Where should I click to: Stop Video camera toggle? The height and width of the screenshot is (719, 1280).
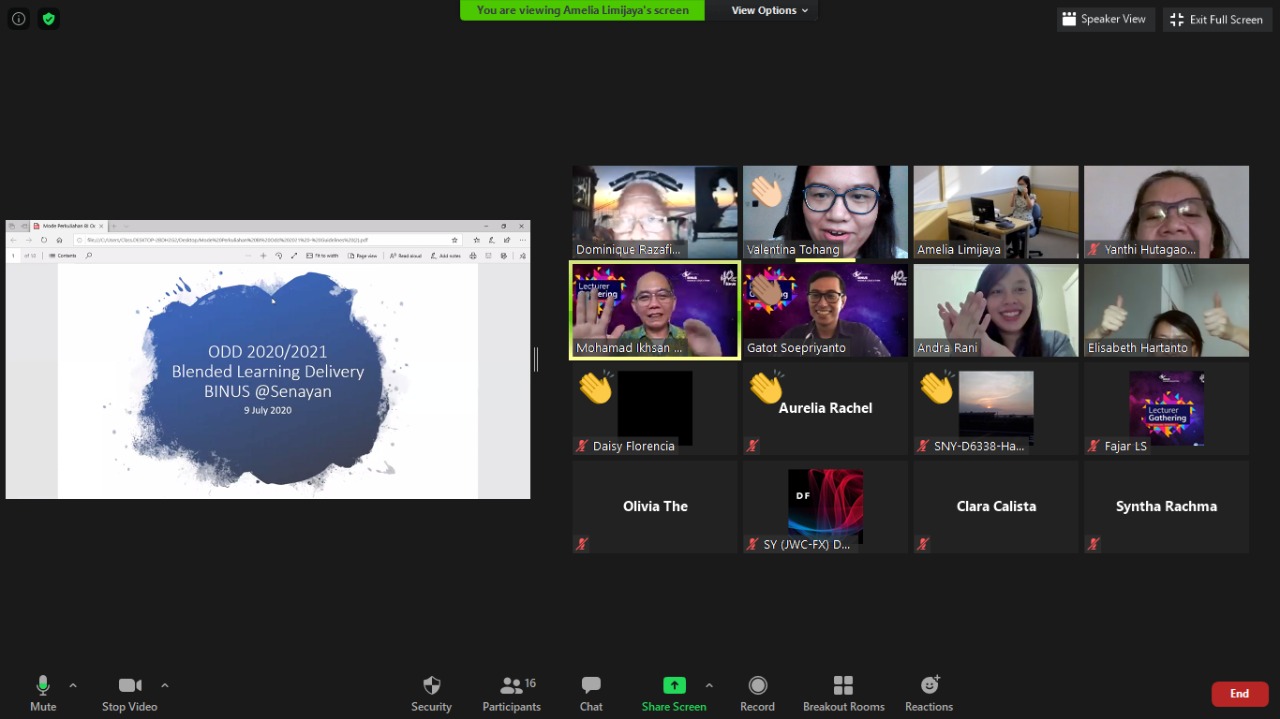pyautogui.click(x=130, y=692)
